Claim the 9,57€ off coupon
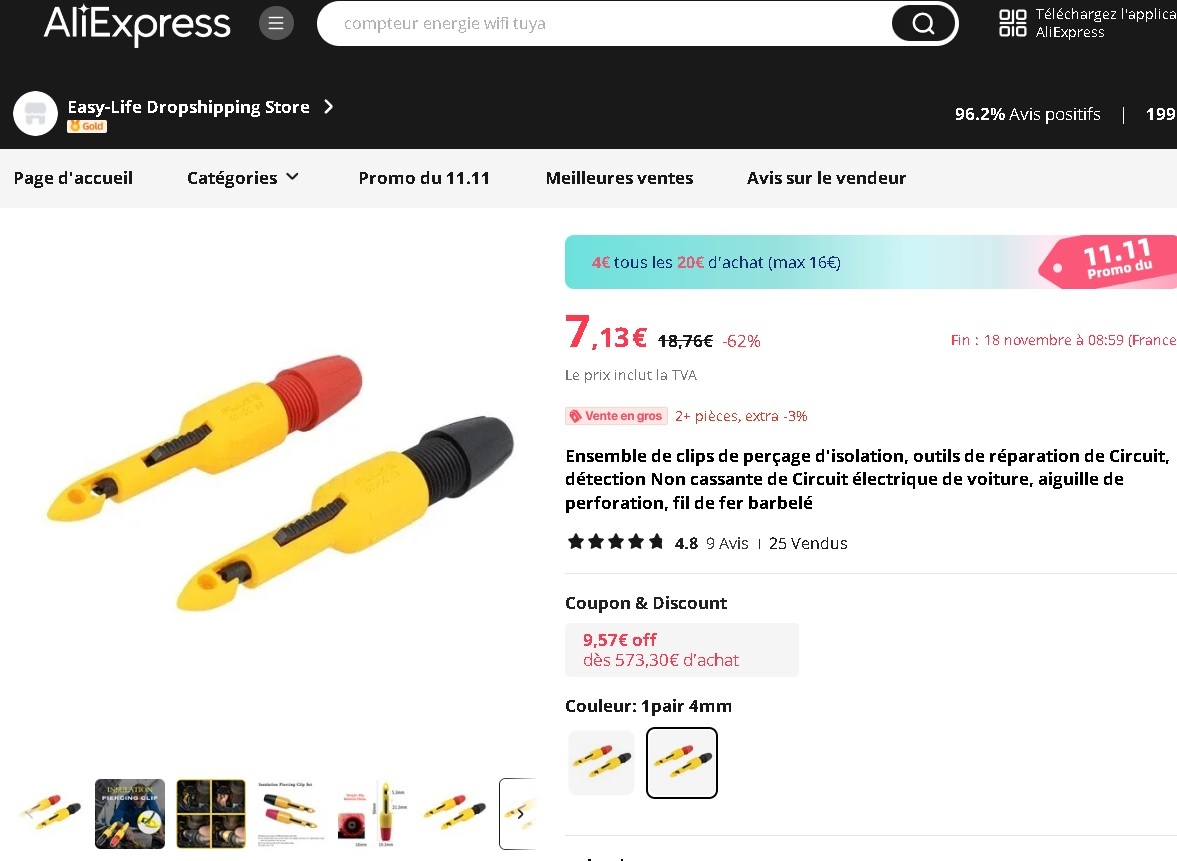Screen dimensions: 1177x861 [682, 650]
